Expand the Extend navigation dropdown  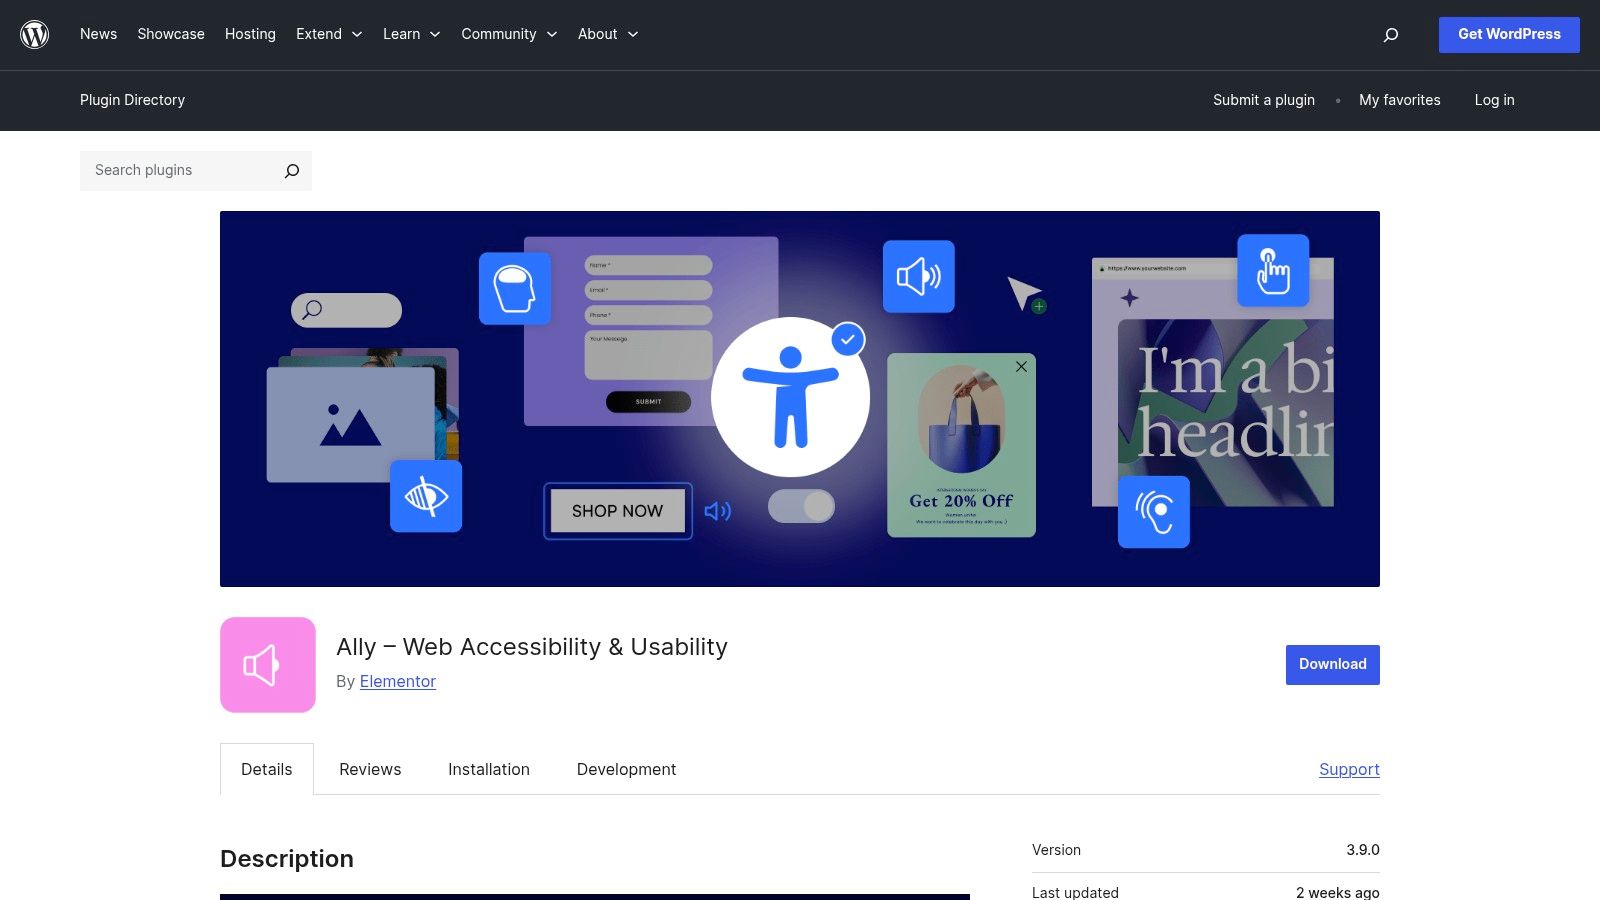[x=329, y=34]
